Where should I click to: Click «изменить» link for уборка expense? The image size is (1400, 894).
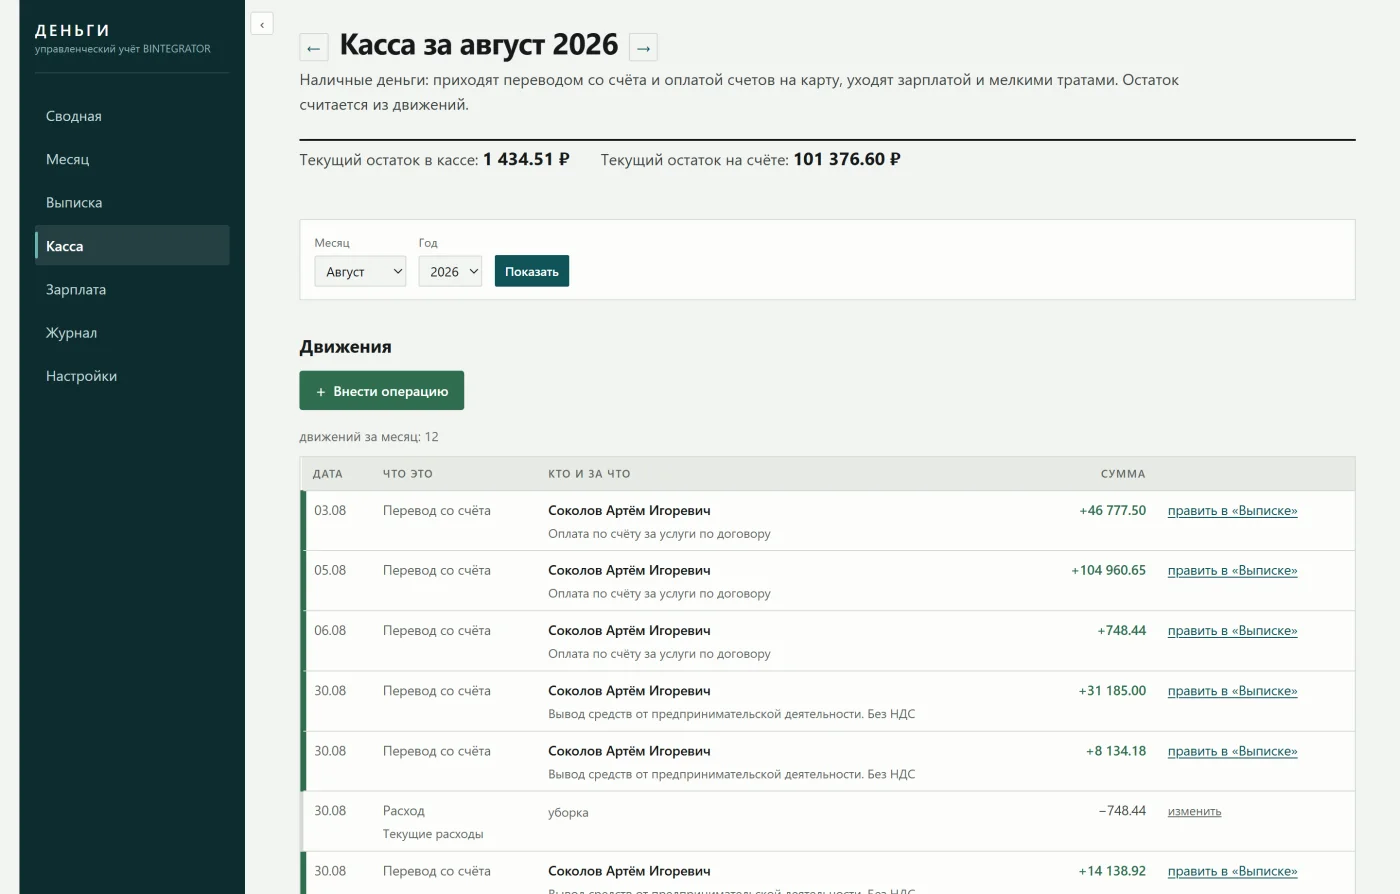point(1194,811)
